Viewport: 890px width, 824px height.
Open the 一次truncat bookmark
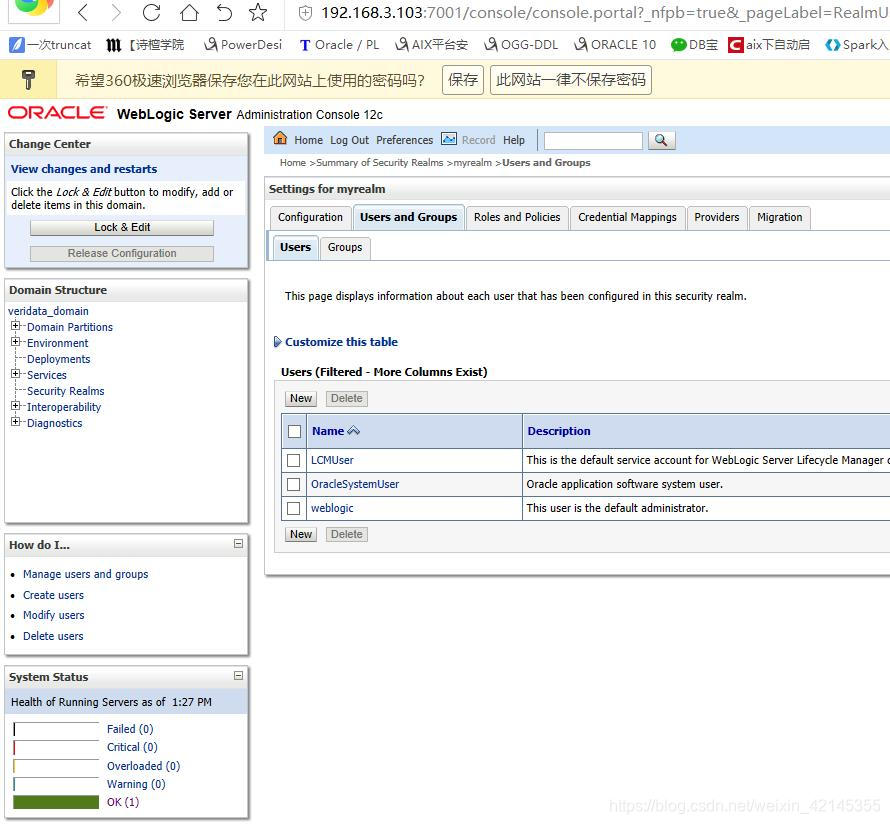coord(50,45)
